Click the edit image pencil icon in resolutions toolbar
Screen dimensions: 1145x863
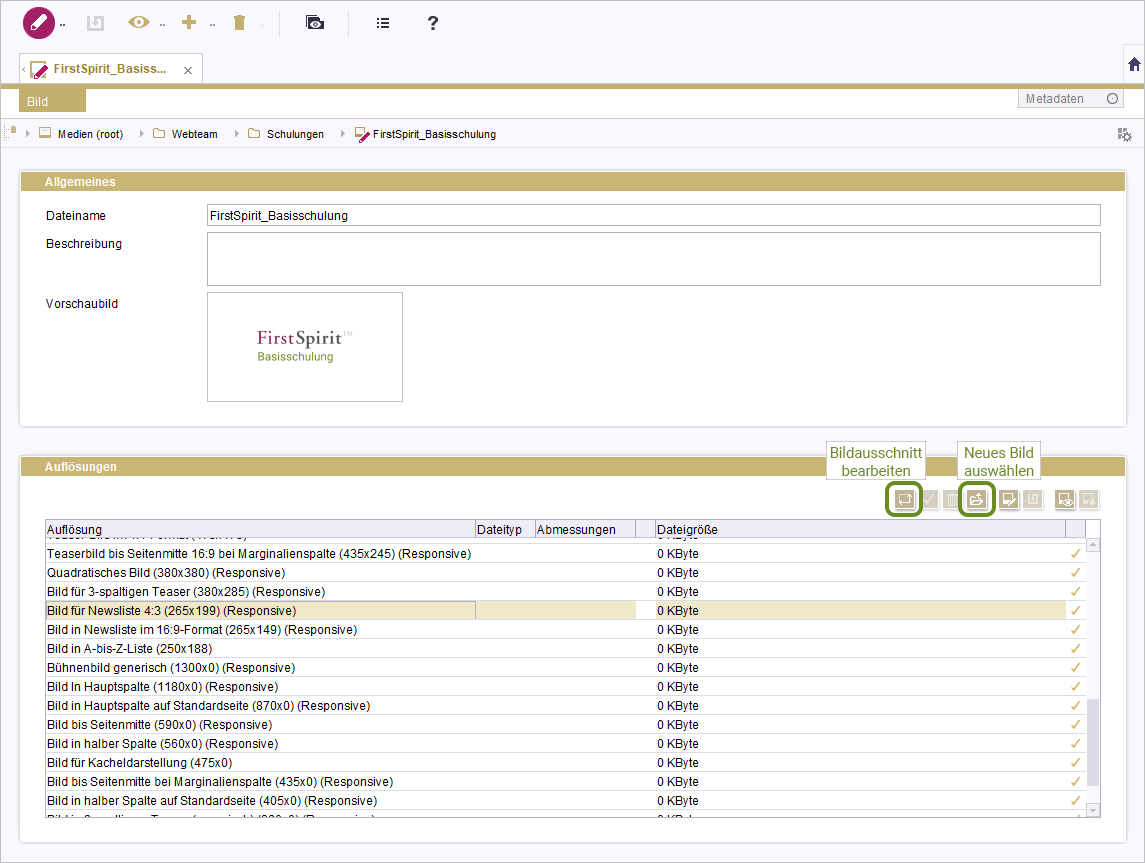pyautogui.click(x=1009, y=499)
